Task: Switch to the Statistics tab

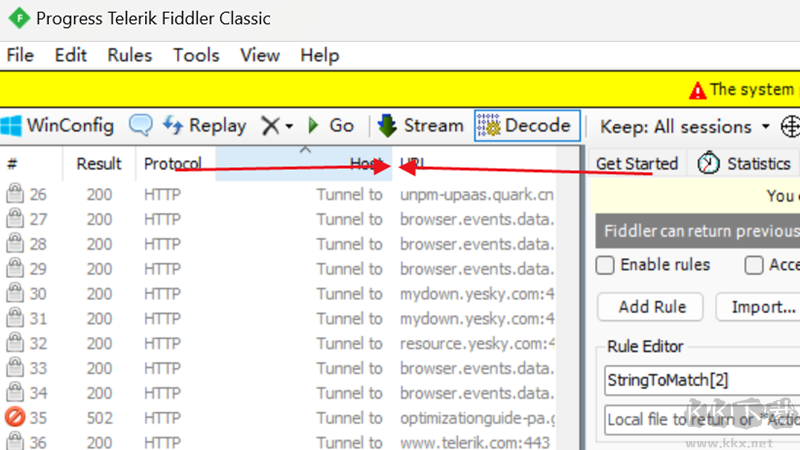Action: 745,164
